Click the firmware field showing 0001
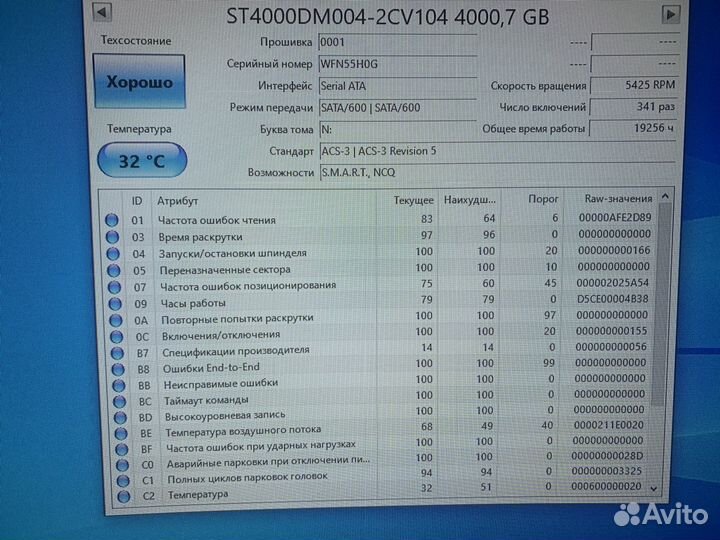Image resolution: width=720 pixels, height=540 pixels. 398,42
